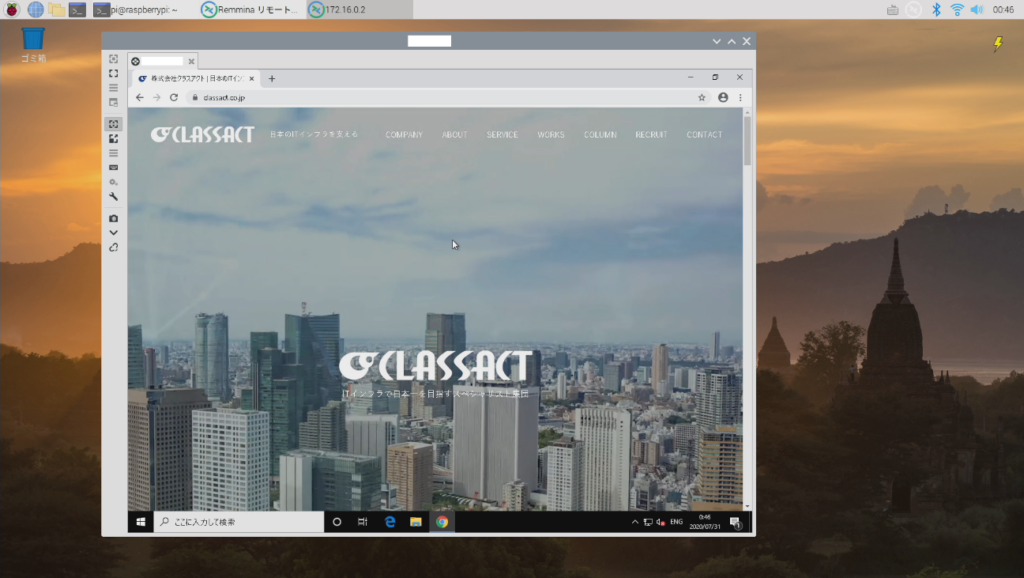Launch the web browser from the top panel
Image resolution: width=1024 pixels, height=578 pixels.
(35, 10)
